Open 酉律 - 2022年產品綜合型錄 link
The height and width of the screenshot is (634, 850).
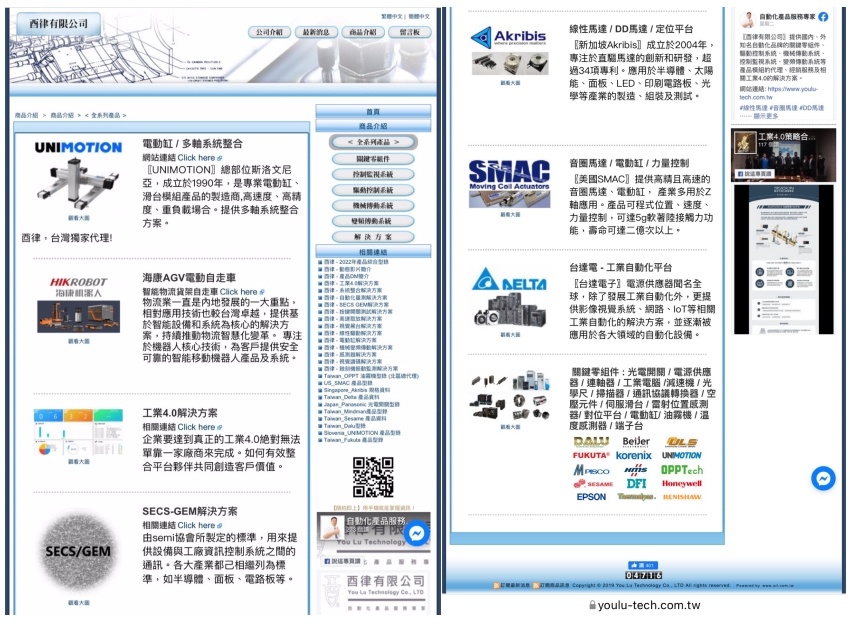point(356,262)
